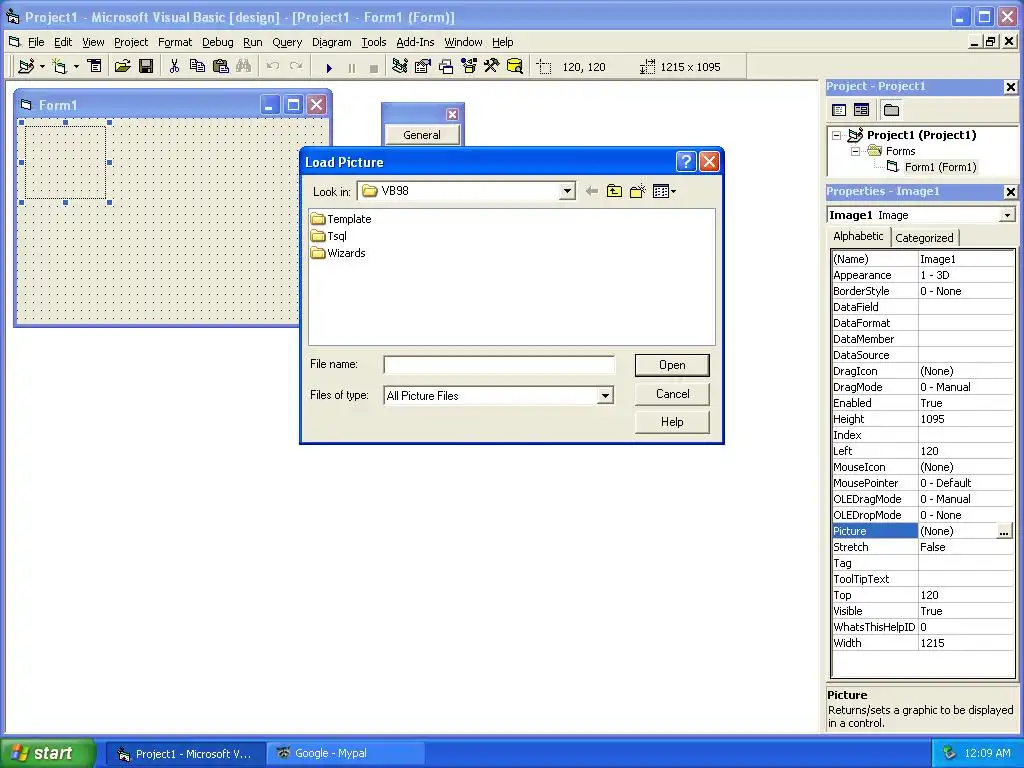This screenshot has height=768, width=1024.
Task: Click Up One Level folder icon
Action: [615, 191]
